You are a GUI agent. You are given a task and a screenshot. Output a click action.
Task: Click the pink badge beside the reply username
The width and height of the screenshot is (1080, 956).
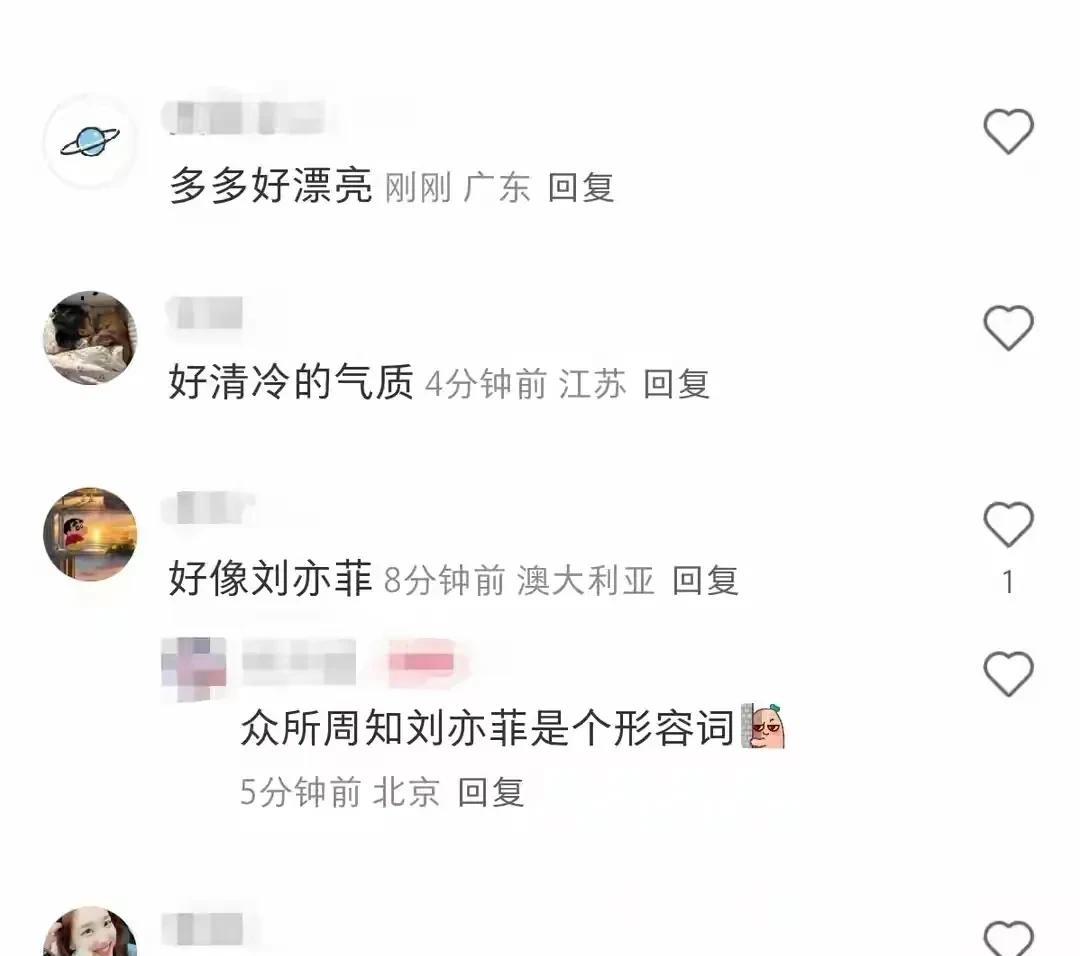(x=421, y=663)
